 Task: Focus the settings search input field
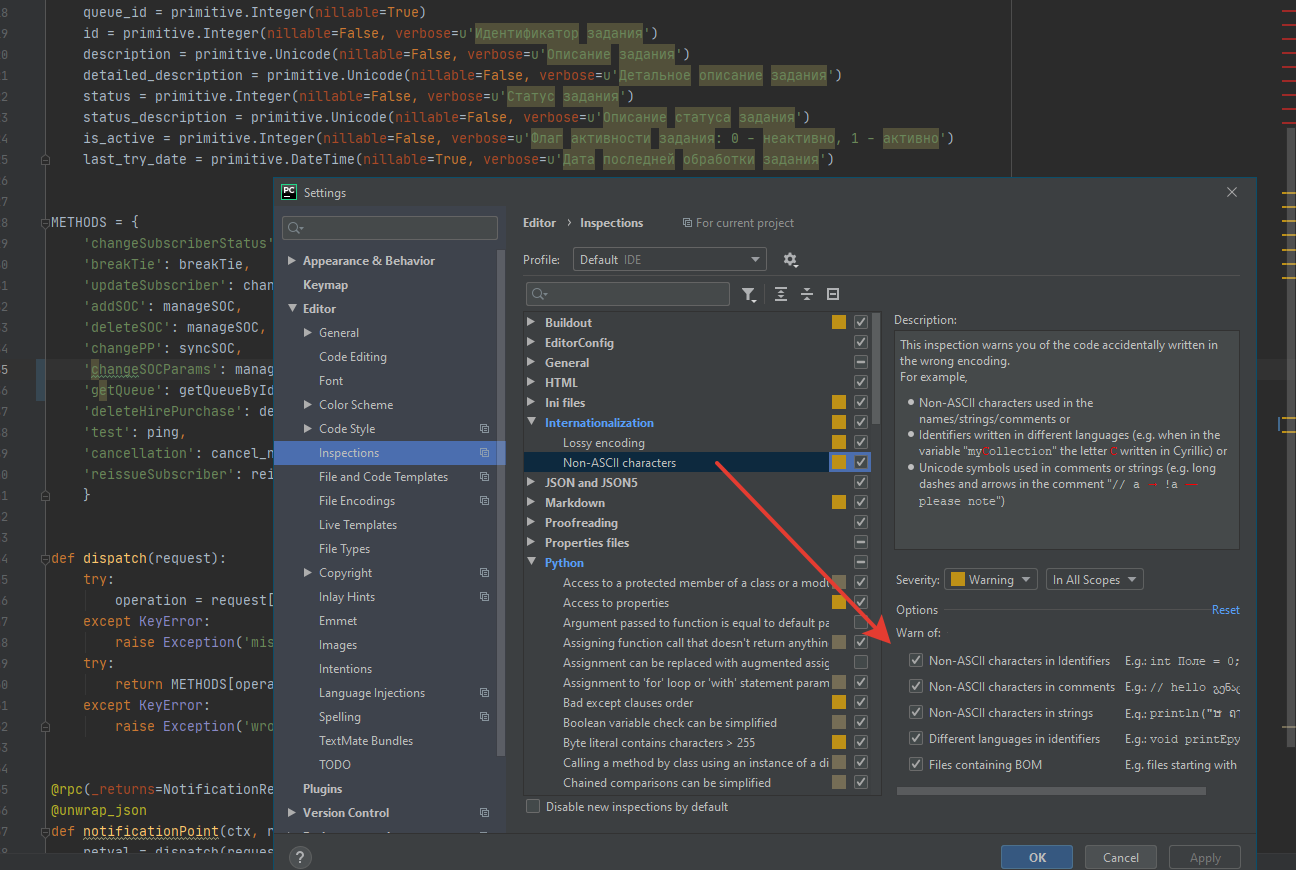[390, 228]
